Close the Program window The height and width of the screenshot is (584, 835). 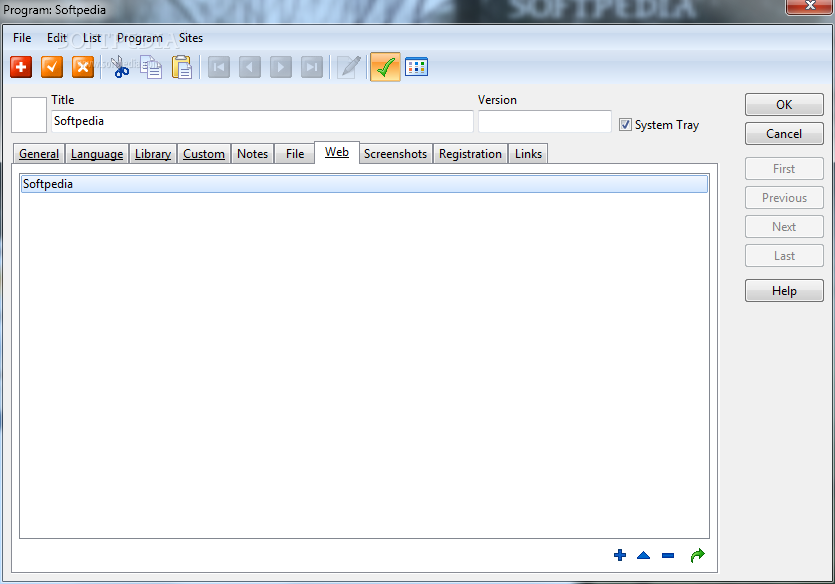[x=809, y=6]
